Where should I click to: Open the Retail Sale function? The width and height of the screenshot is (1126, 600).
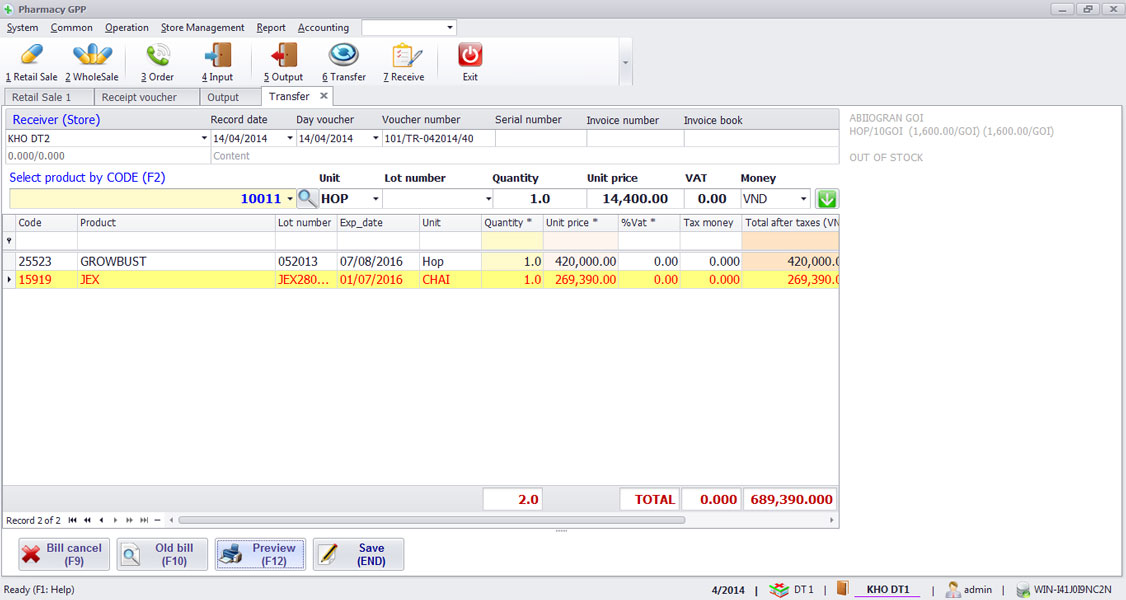coord(30,60)
